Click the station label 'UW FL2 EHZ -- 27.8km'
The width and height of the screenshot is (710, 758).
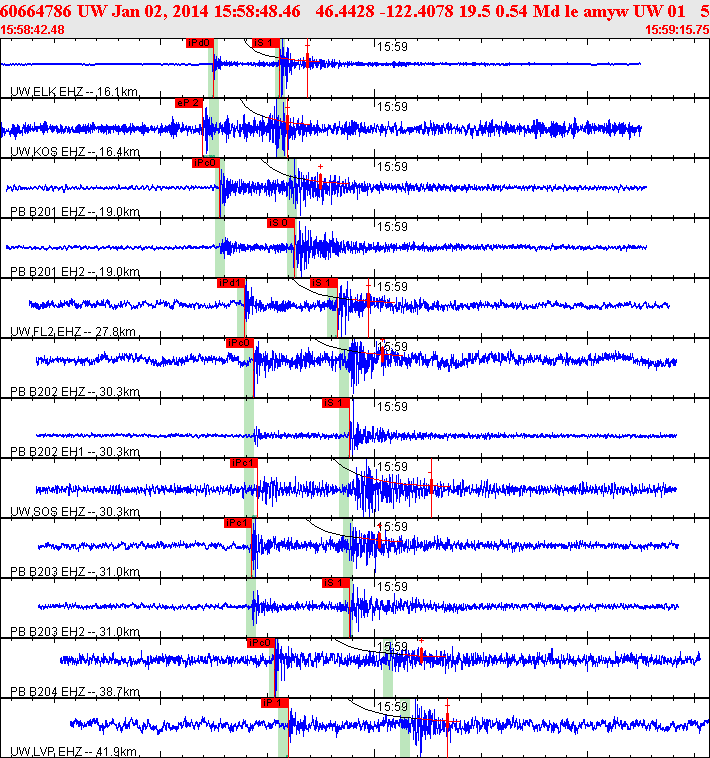click(x=73, y=331)
